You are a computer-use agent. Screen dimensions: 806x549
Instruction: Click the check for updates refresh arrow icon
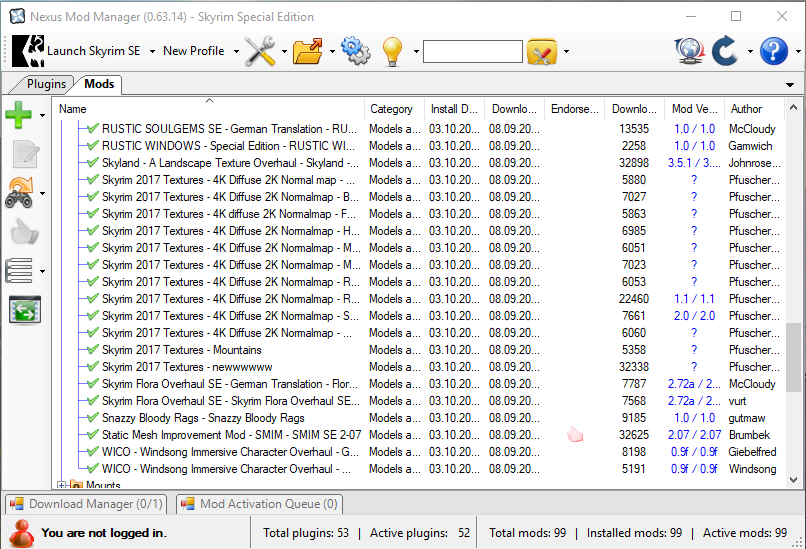[726, 51]
